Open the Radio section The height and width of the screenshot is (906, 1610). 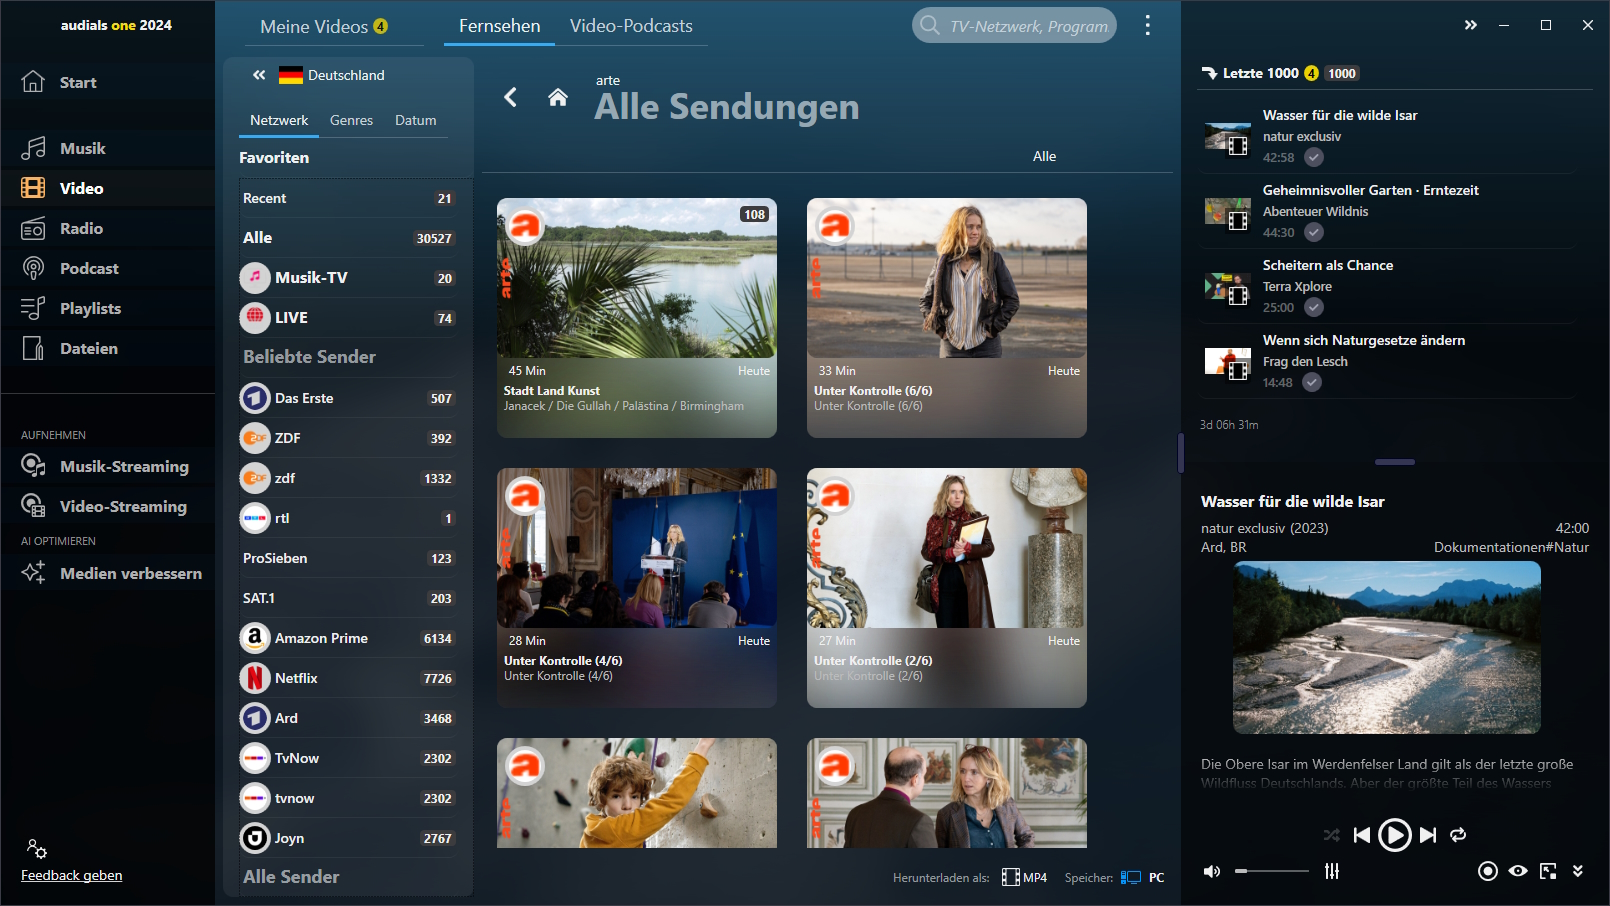(63, 228)
